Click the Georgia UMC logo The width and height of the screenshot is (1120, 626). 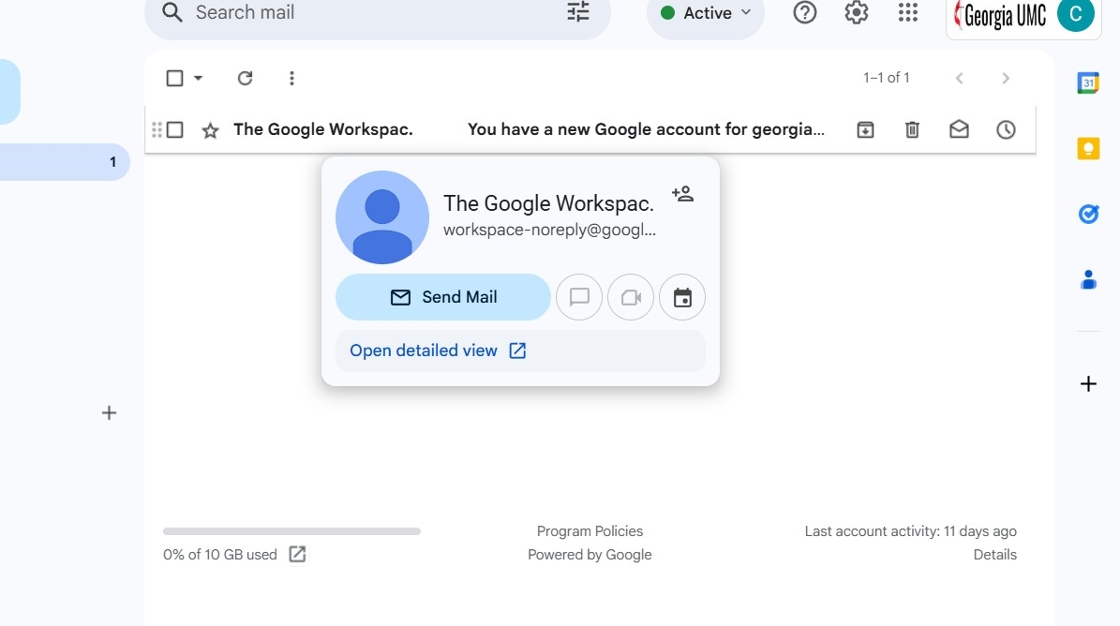coord(999,16)
